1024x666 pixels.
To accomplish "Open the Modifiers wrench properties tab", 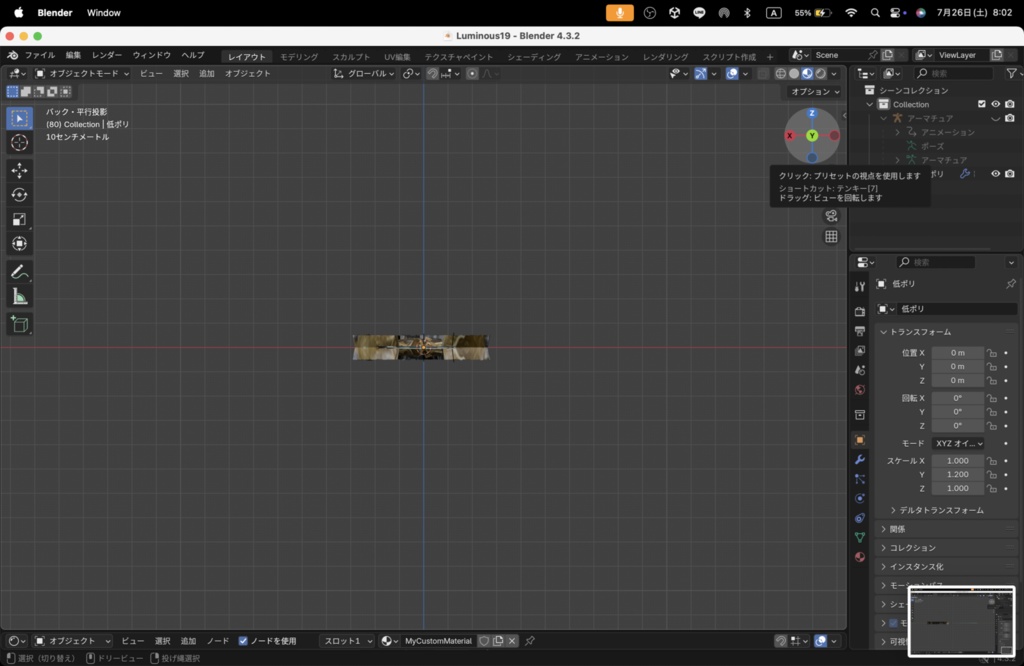I will [859, 459].
